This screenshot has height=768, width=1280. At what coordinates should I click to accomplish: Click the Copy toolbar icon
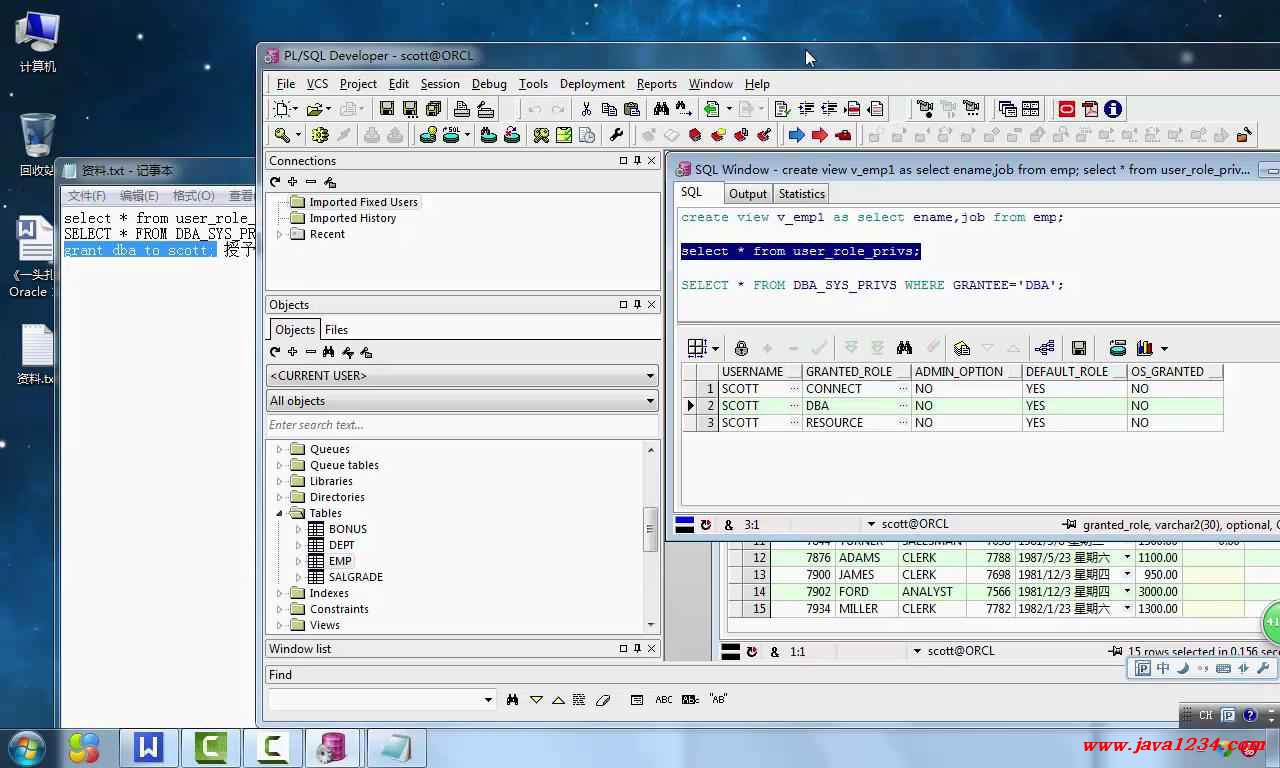610,109
